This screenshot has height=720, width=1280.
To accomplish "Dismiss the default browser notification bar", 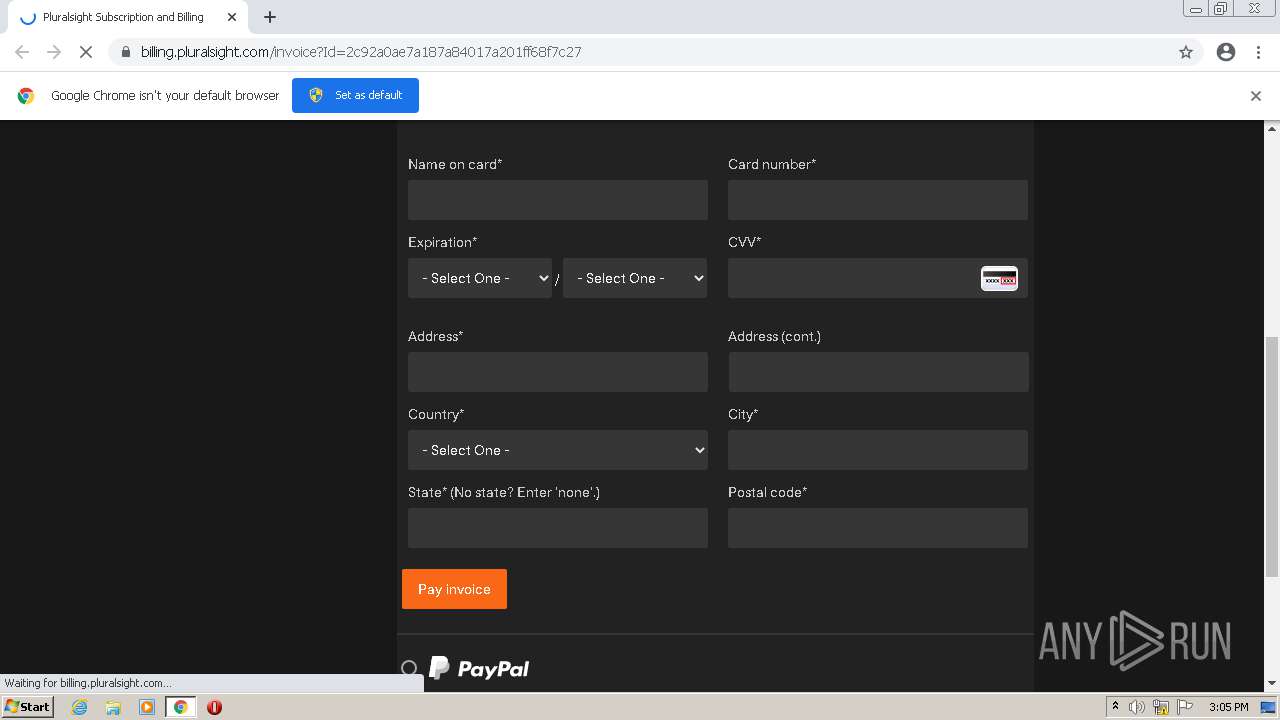I will click(x=1256, y=96).
